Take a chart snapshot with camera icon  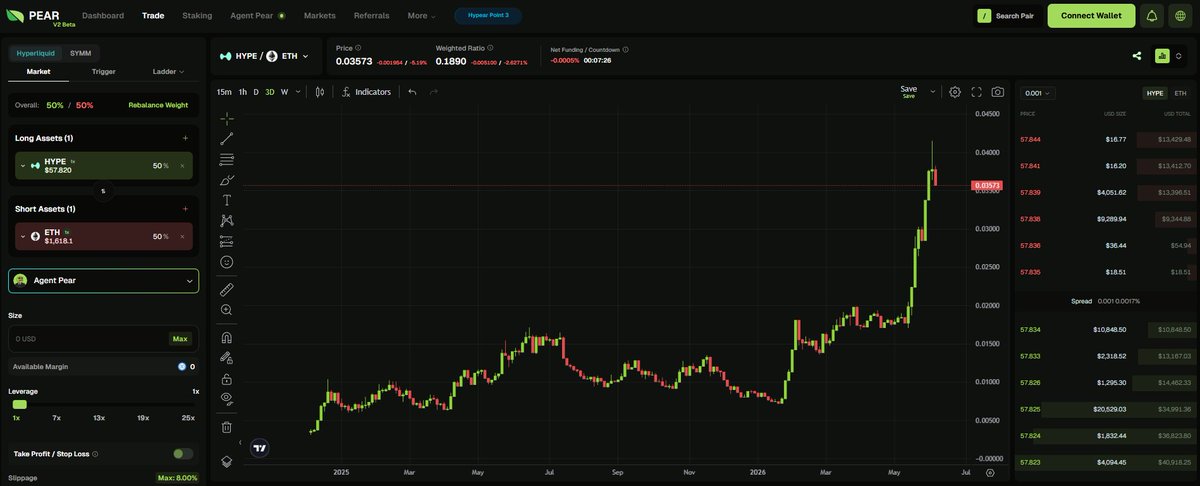[x=998, y=92]
